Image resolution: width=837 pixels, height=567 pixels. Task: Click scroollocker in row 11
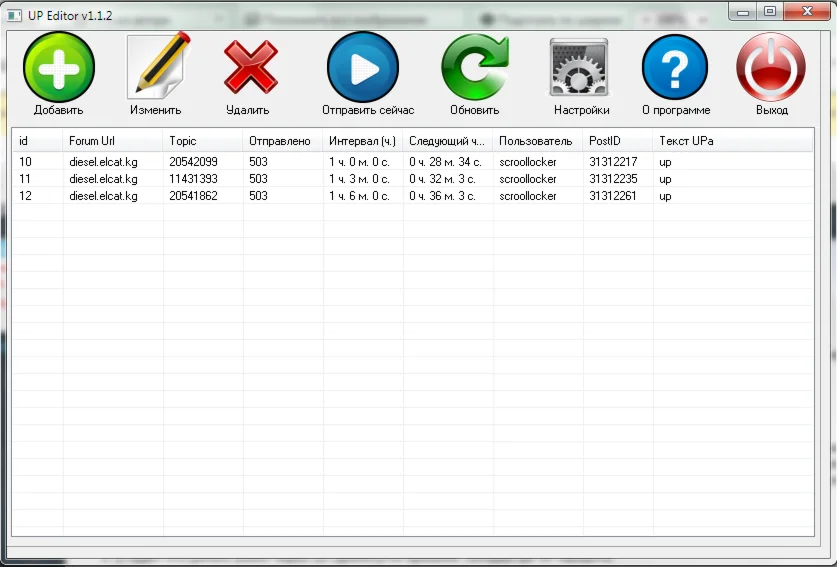(528, 179)
